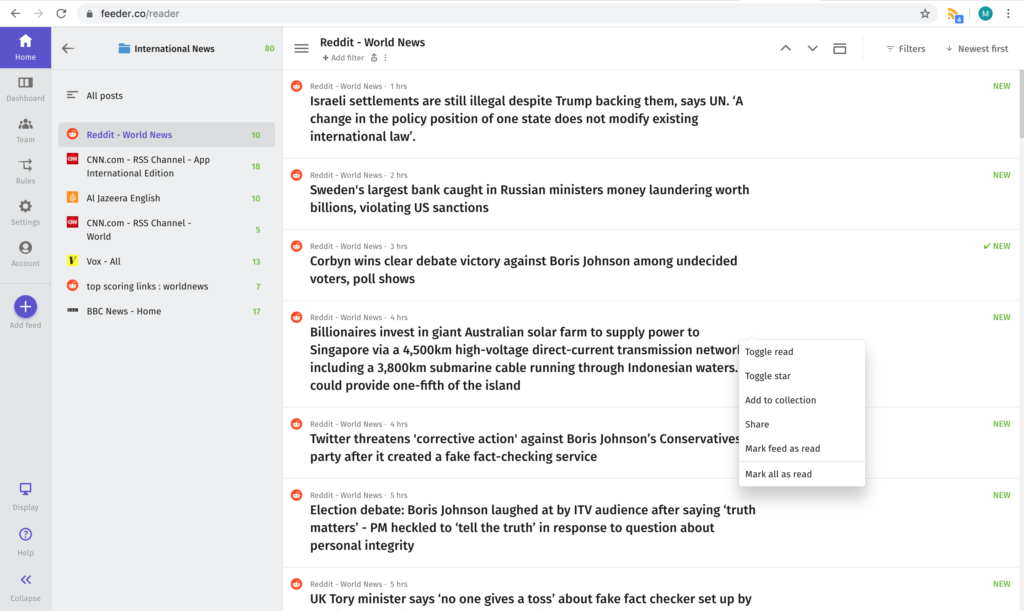Collapse the left sidebar
This screenshot has height=611, width=1024.
[25, 588]
